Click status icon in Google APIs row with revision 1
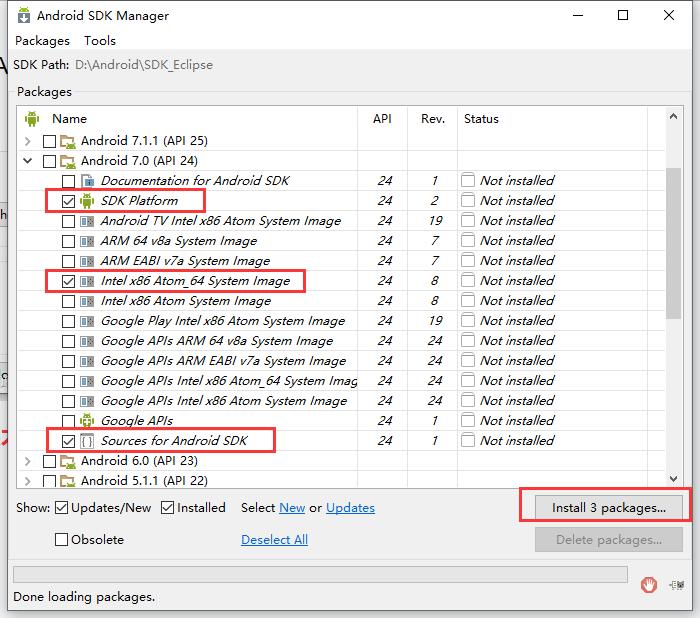Screen dimensions: 700x618 (468, 420)
